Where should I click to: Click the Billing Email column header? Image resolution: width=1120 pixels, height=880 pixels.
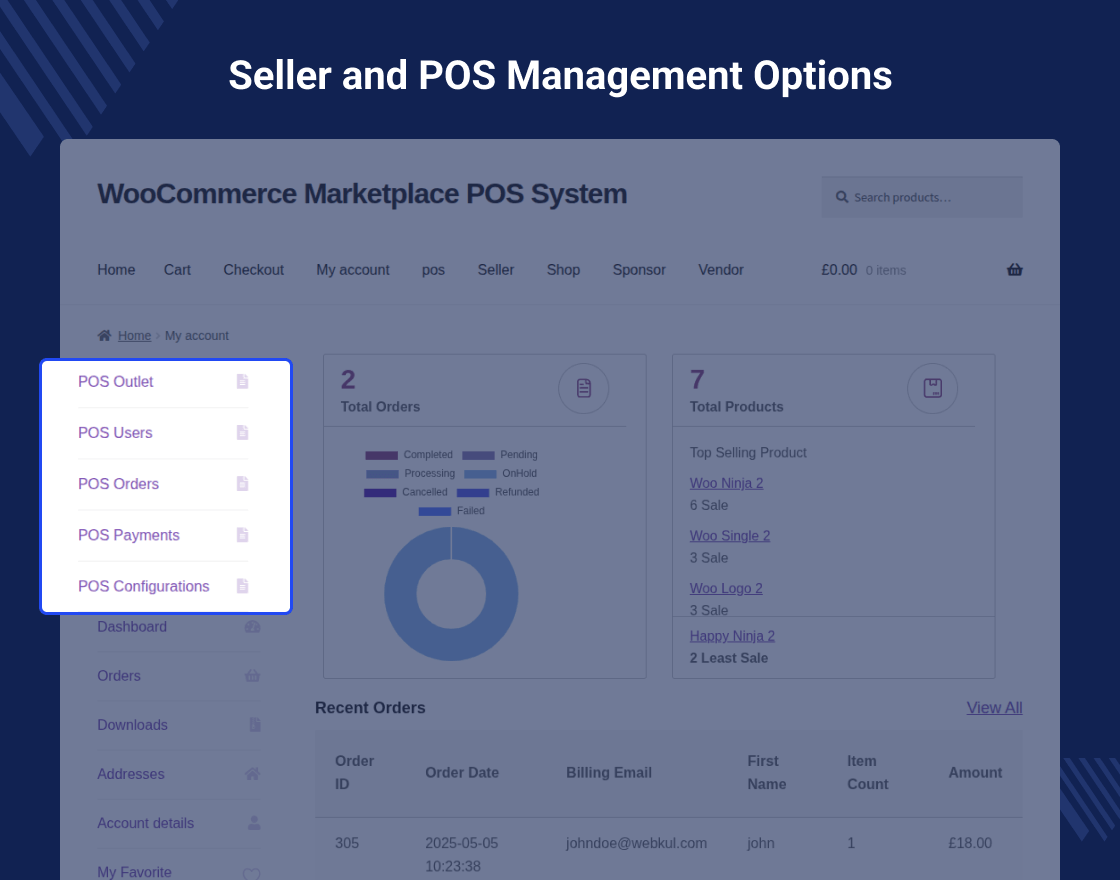tap(609, 772)
